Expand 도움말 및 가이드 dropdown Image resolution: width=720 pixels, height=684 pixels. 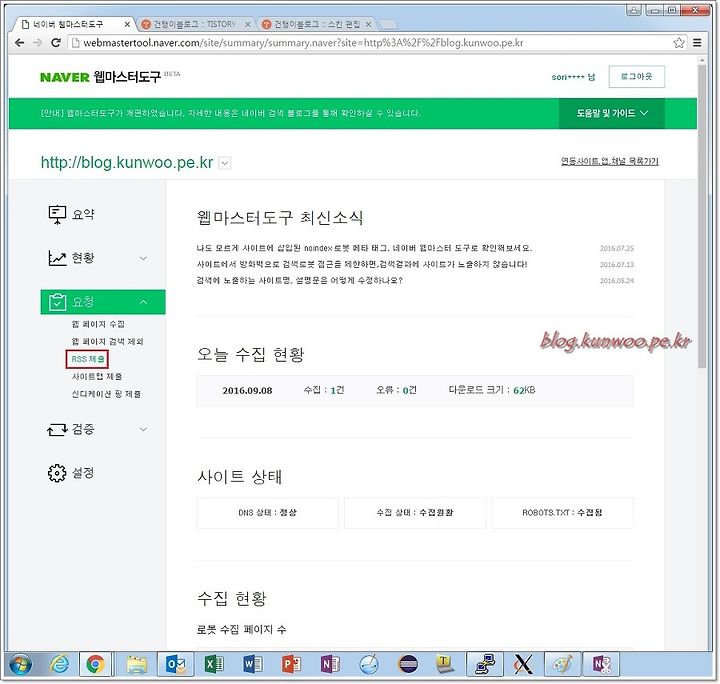click(612, 113)
